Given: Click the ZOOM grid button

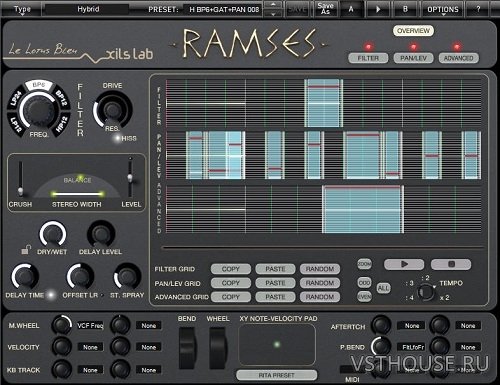Looking at the screenshot, I should tap(364, 264).
